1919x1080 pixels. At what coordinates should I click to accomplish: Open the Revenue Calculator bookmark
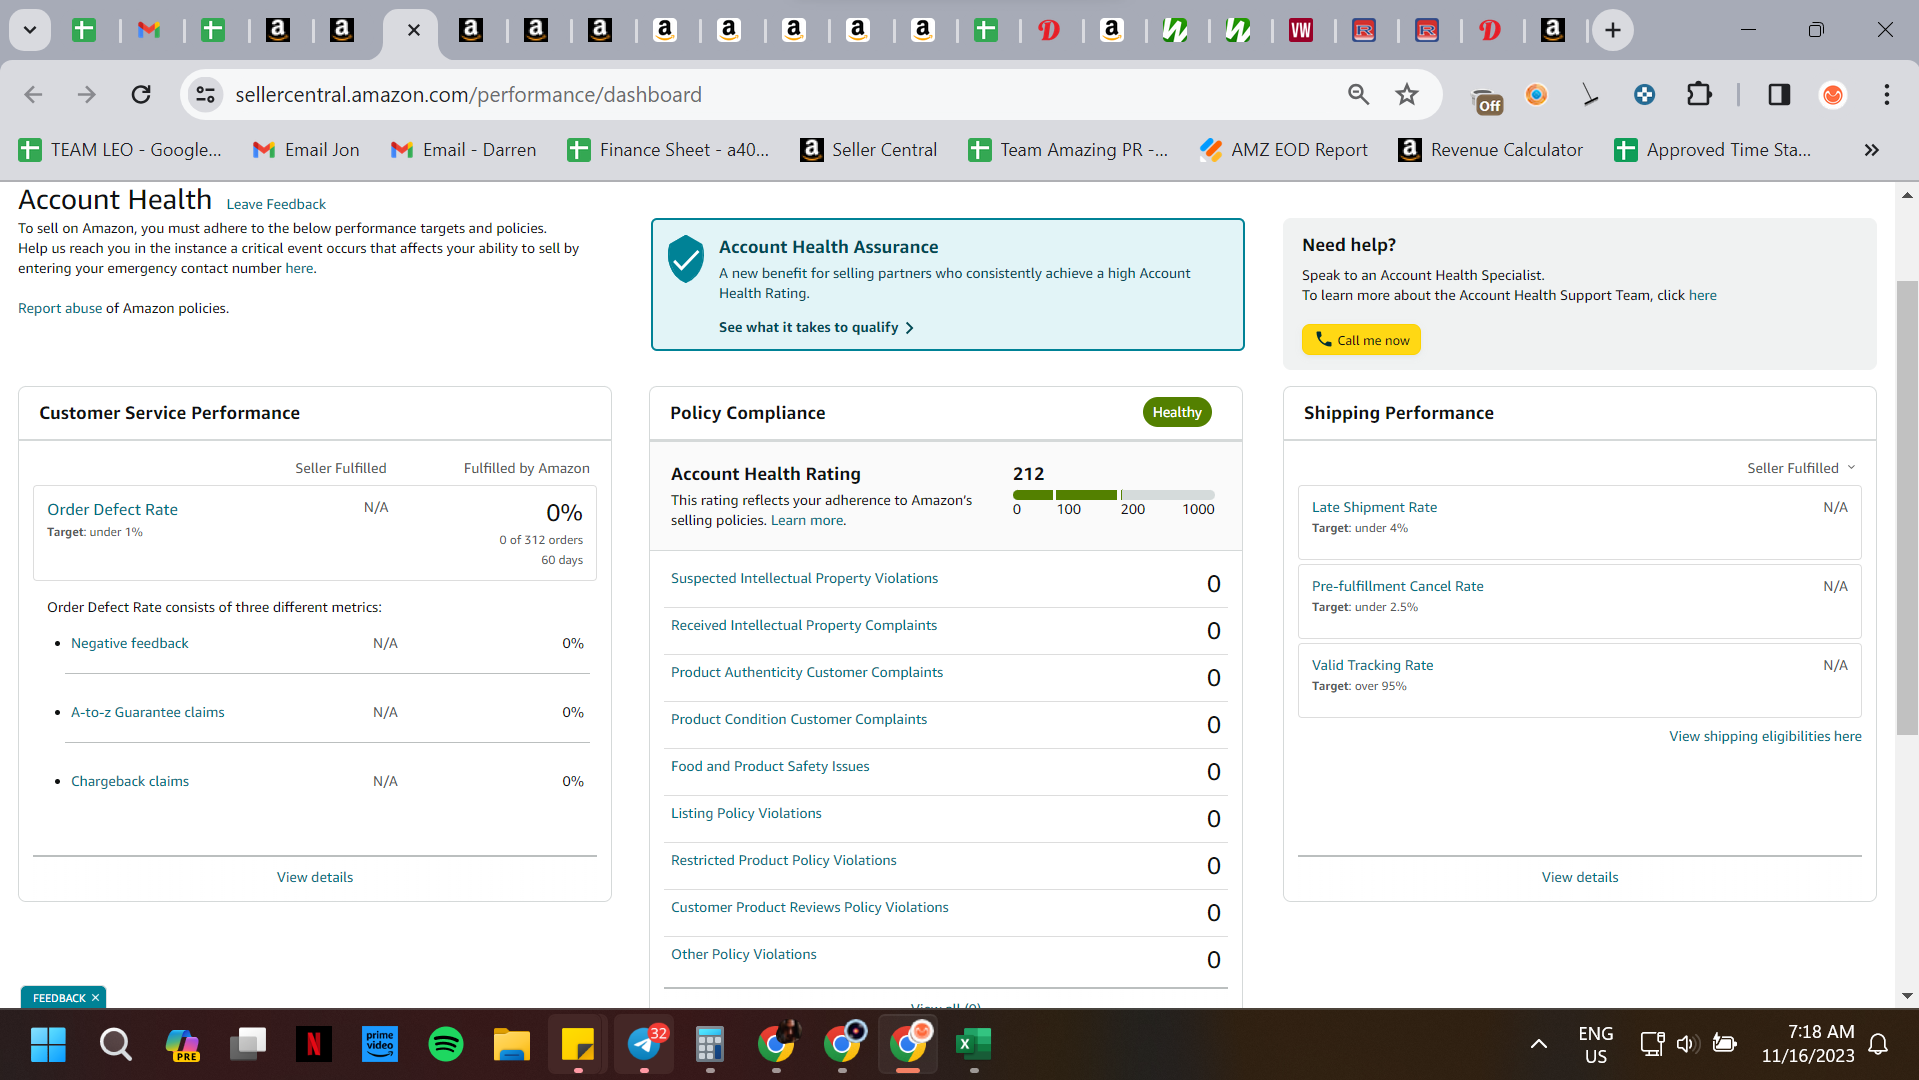[1490, 150]
